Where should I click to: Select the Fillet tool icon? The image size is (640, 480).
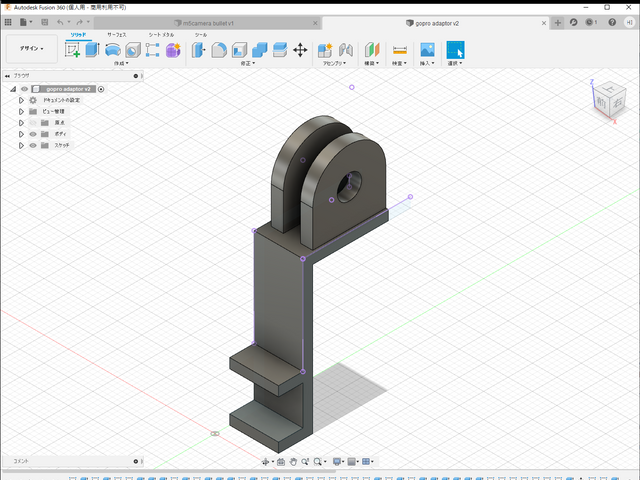click(x=218, y=50)
